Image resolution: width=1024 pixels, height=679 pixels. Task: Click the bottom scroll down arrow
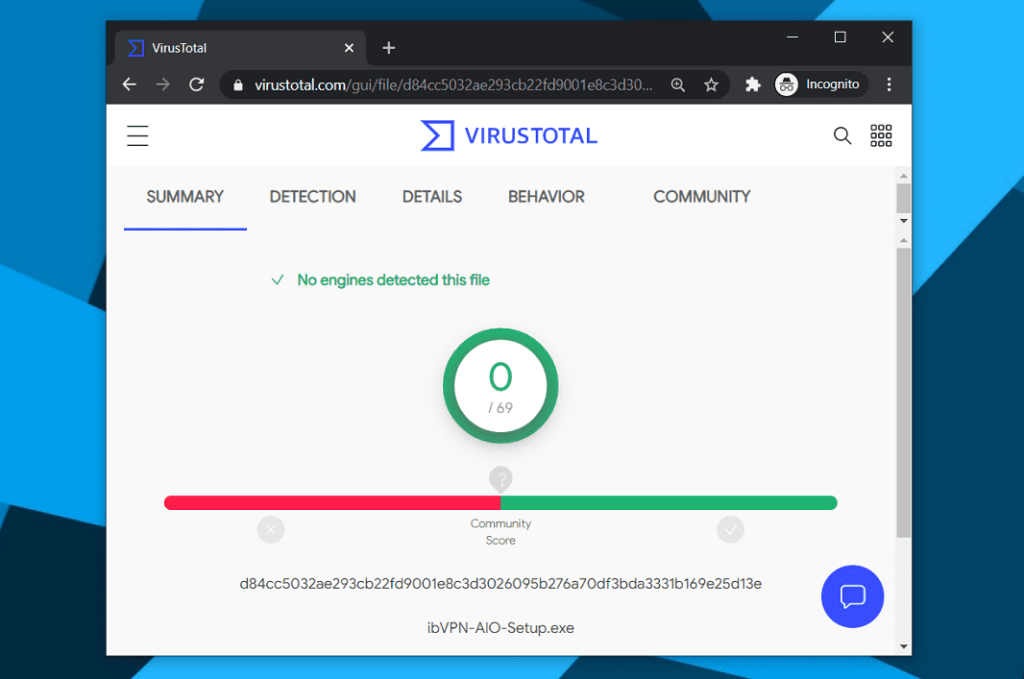(x=904, y=646)
